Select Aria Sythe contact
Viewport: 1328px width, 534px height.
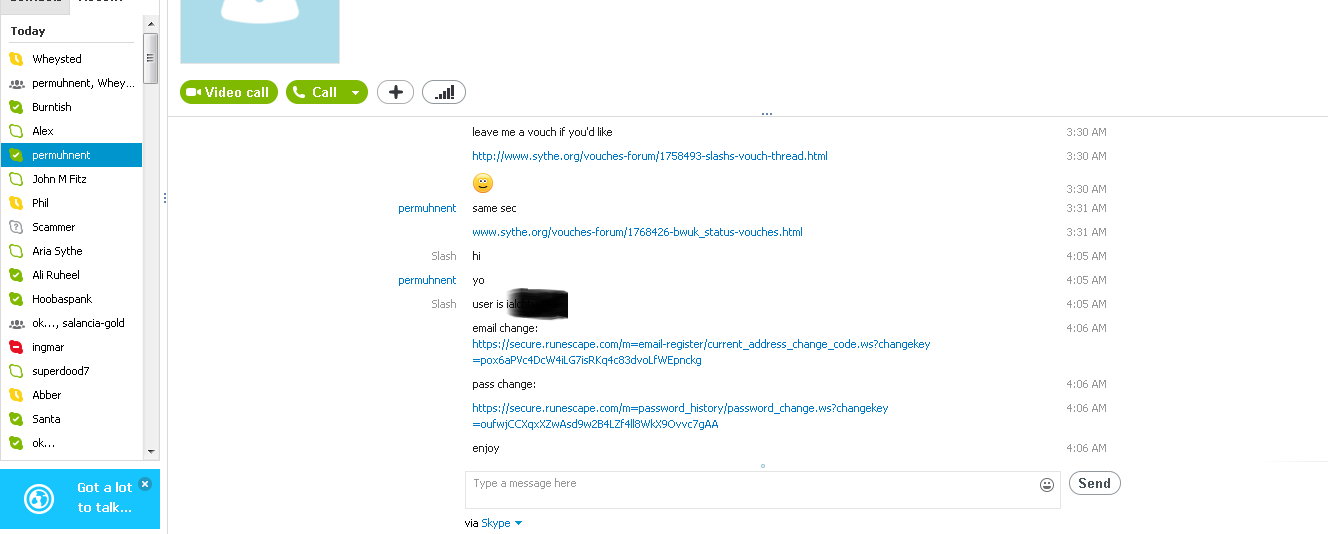[71, 251]
